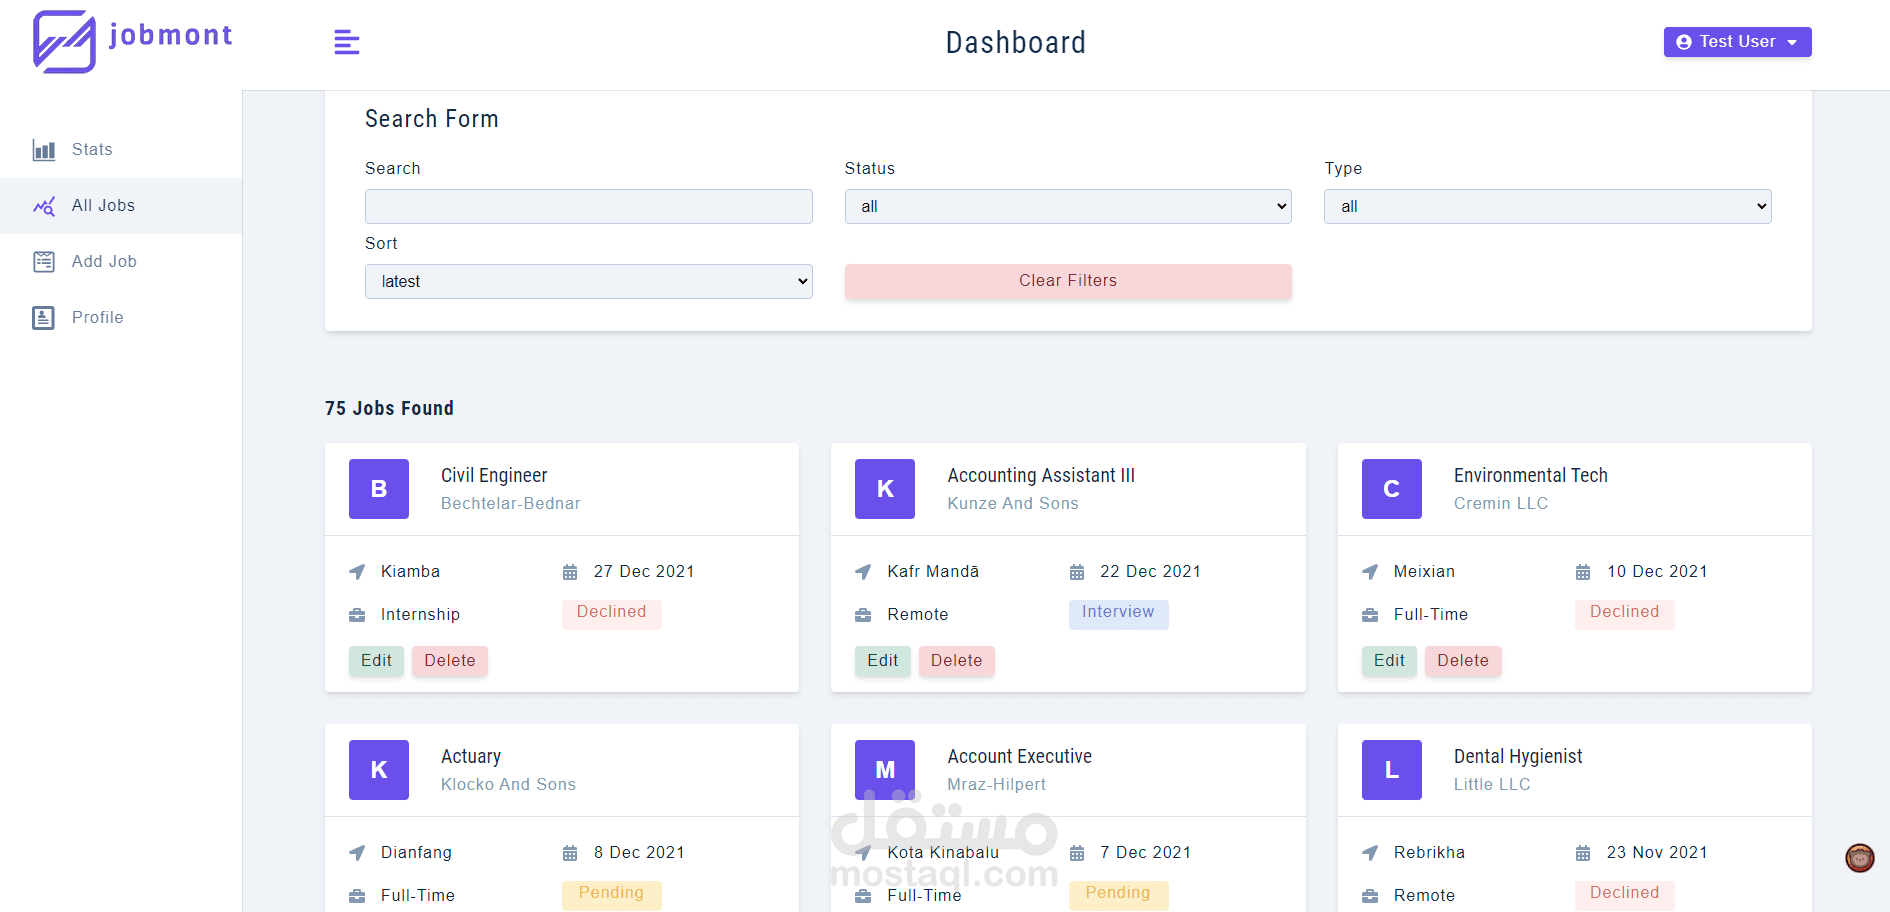Open the Status dropdown
Image resolution: width=1890 pixels, height=912 pixels.
(1068, 206)
